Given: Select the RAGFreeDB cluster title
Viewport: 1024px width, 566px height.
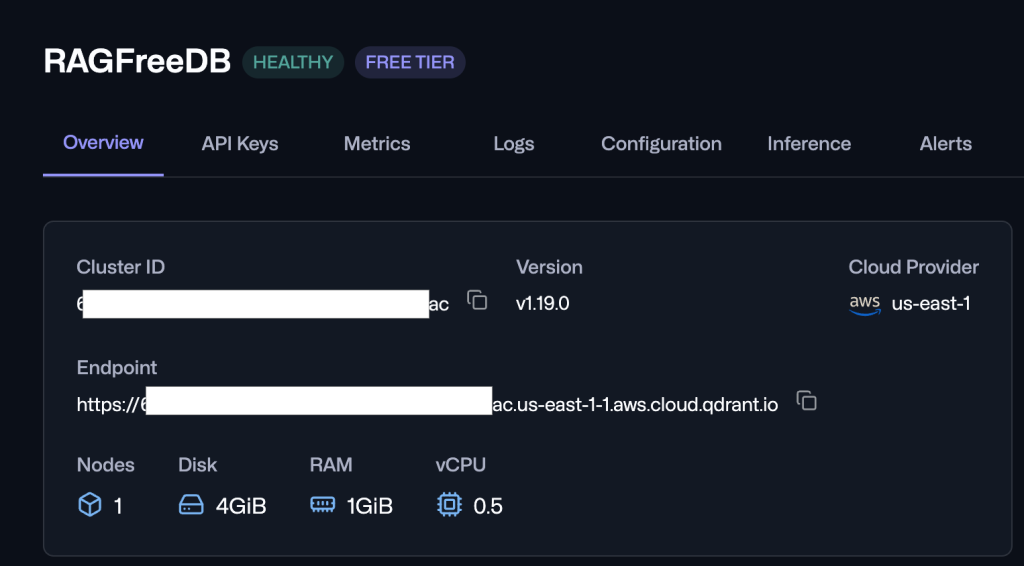Looking at the screenshot, I should click(x=137, y=61).
